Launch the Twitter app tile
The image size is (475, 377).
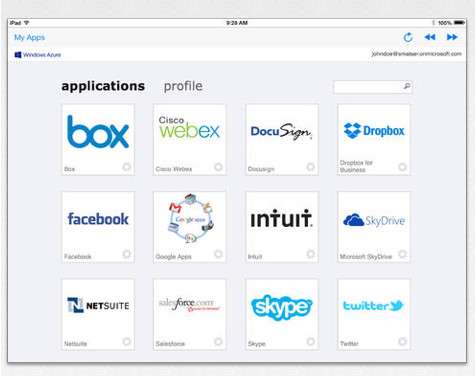click(x=374, y=314)
